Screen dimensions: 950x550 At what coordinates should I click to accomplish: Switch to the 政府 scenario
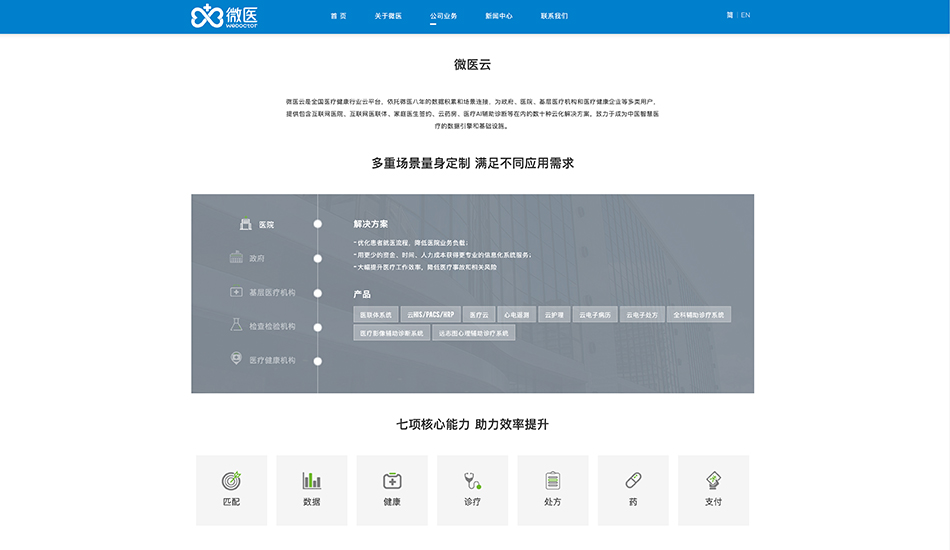(x=256, y=258)
